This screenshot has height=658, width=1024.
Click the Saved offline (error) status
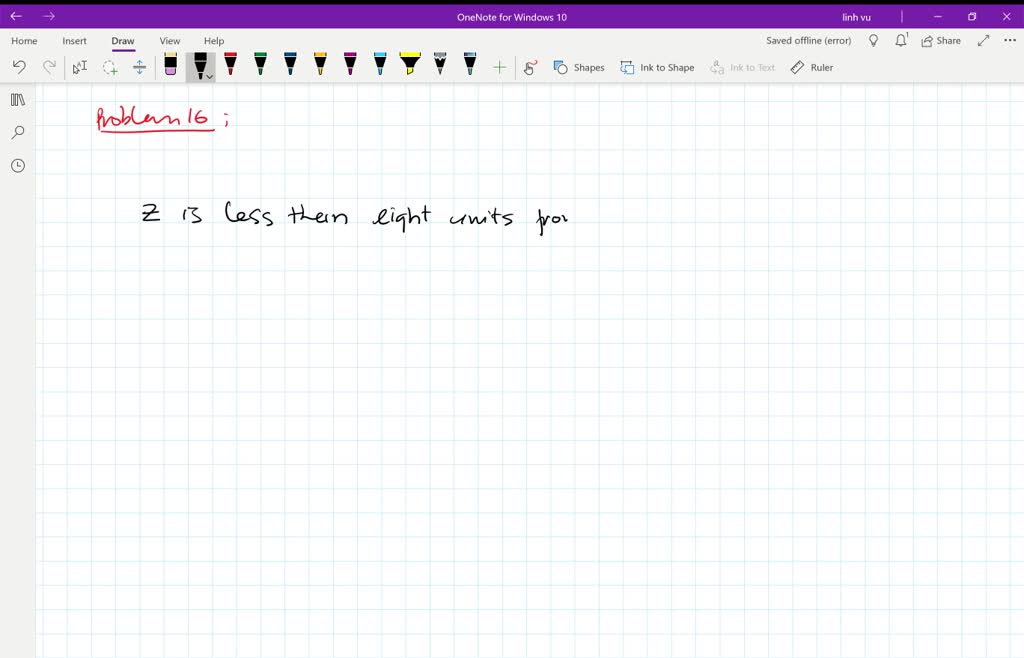(x=808, y=41)
